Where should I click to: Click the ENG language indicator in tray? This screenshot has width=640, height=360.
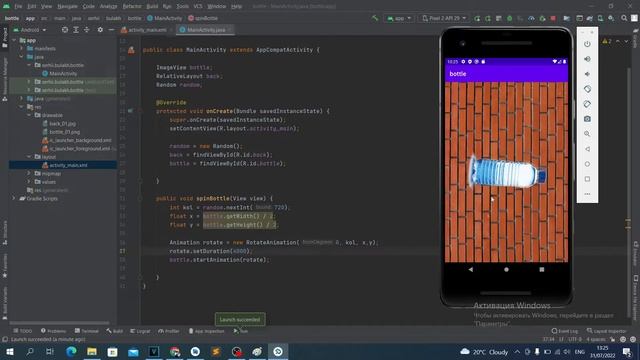point(580,351)
